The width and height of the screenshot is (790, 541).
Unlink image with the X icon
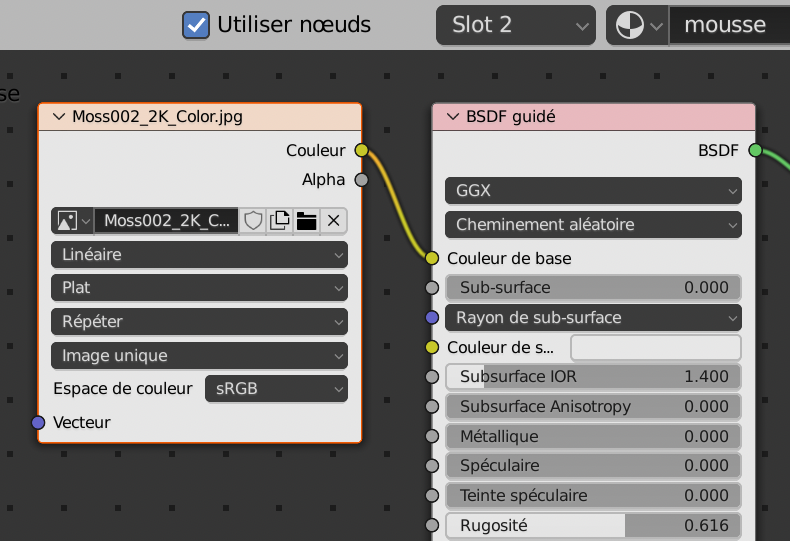pyautogui.click(x=334, y=221)
